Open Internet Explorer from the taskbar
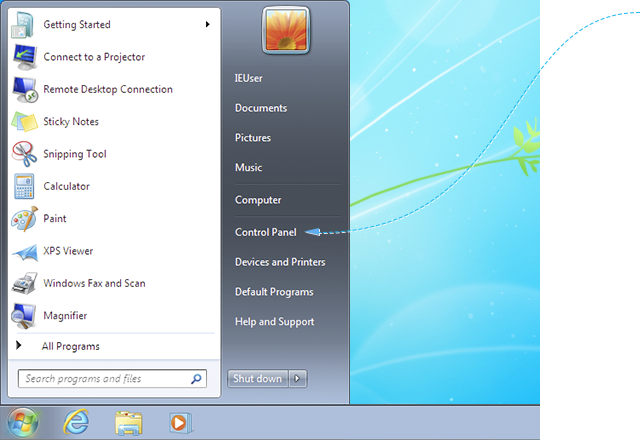The height and width of the screenshot is (440, 640). click(76, 422)
